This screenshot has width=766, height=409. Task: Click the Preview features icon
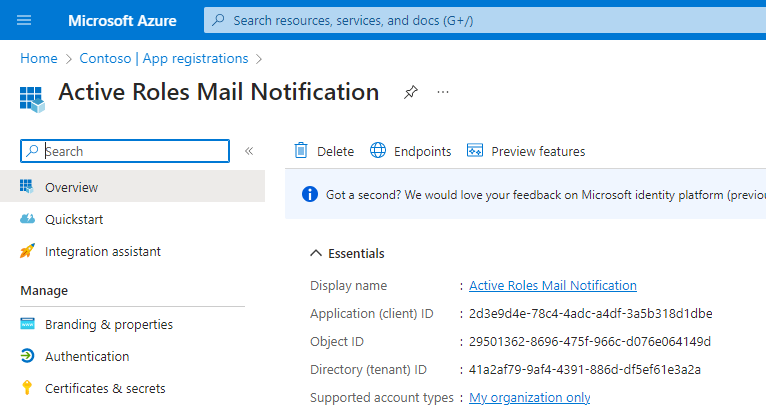[x=475, y=151]
